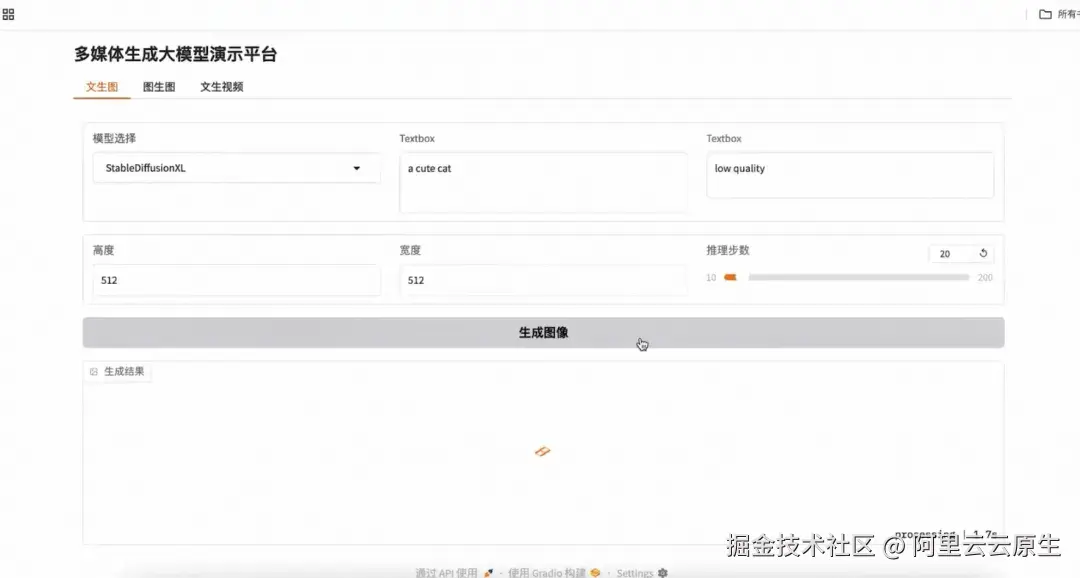Click the Settings link in the footer
This screenshot has width=1080, height=578.
click(x=635, y=573)
